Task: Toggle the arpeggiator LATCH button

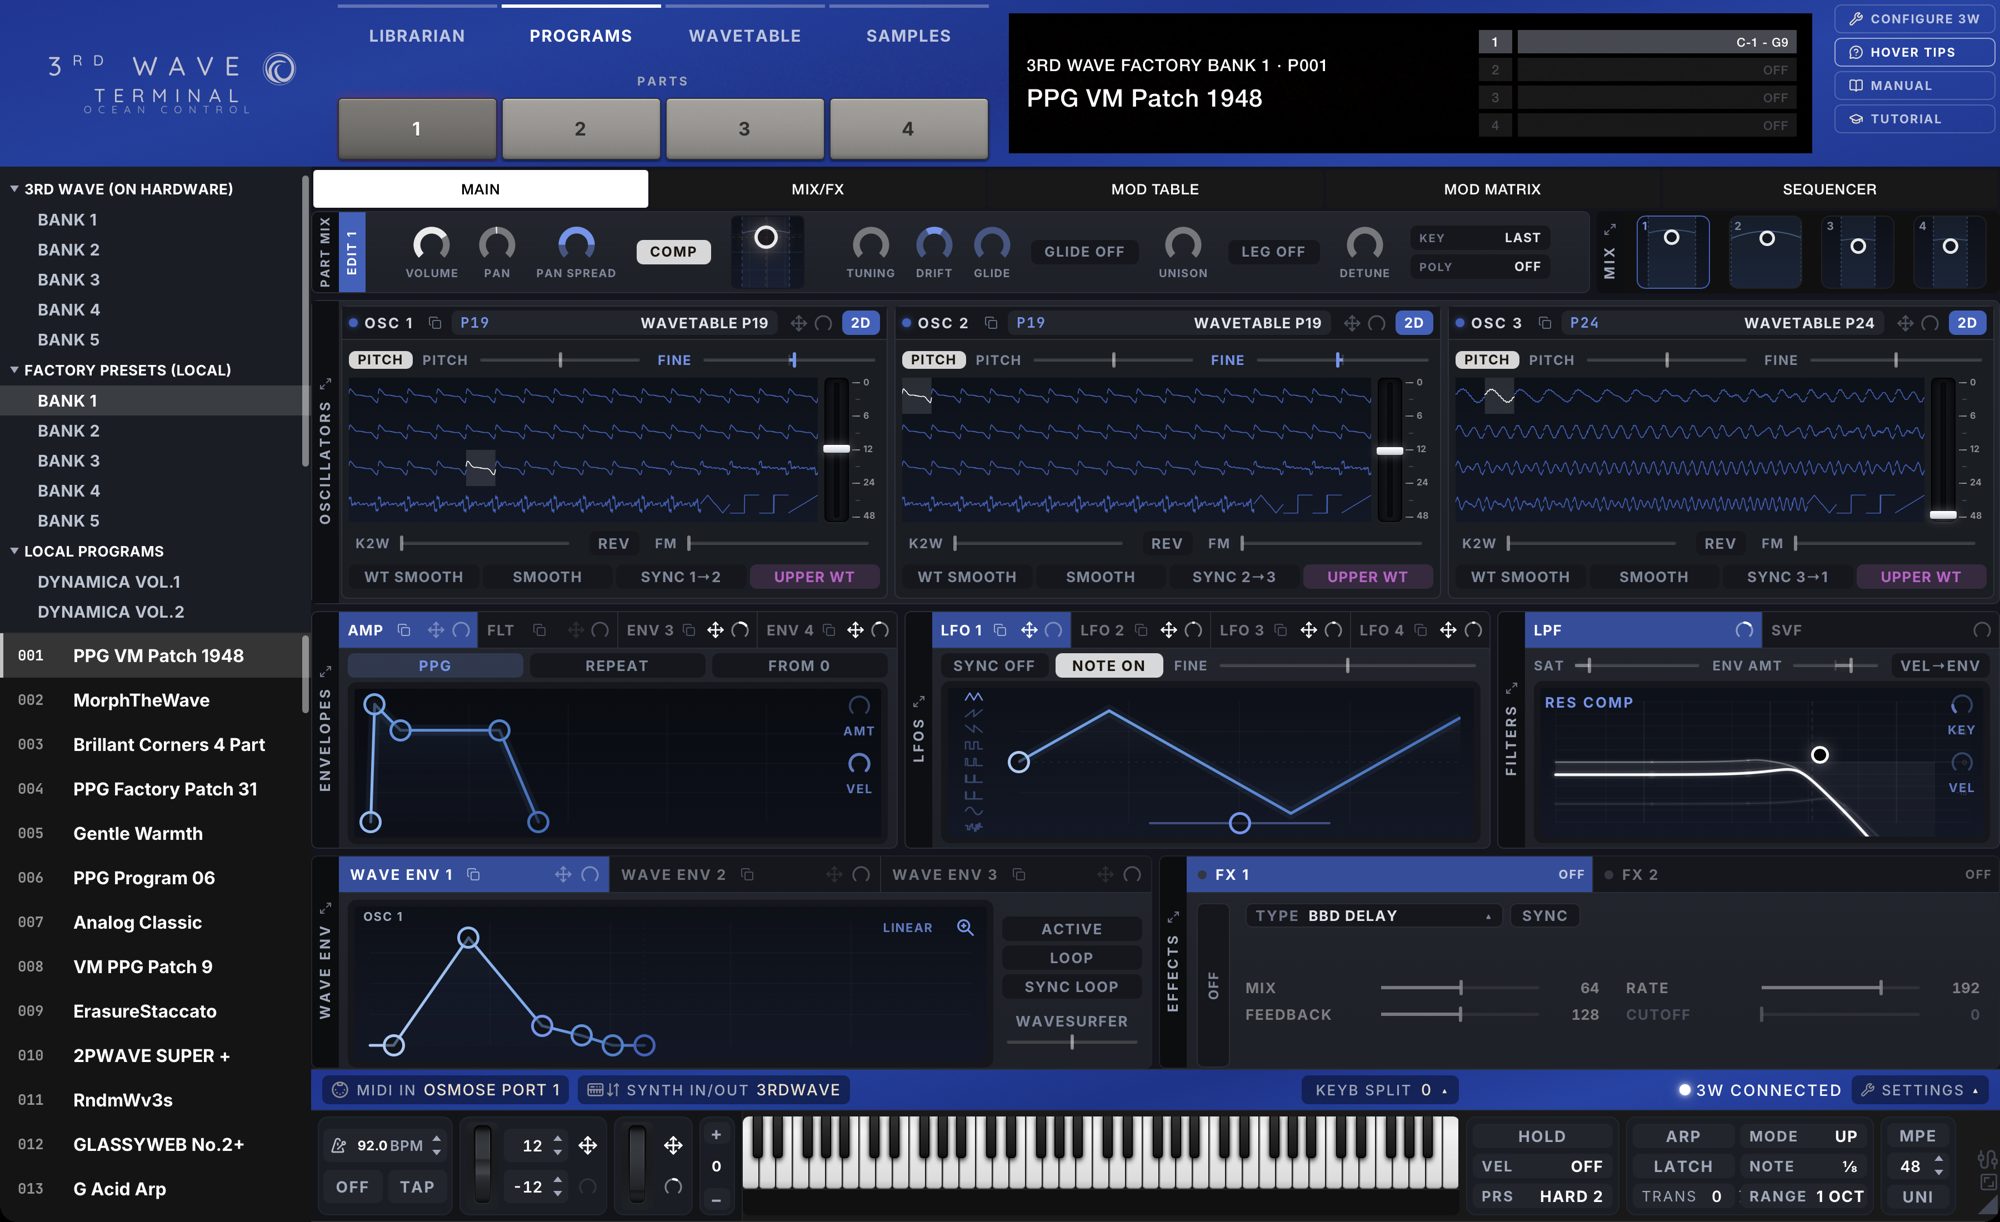Action: (1683, 1167)
